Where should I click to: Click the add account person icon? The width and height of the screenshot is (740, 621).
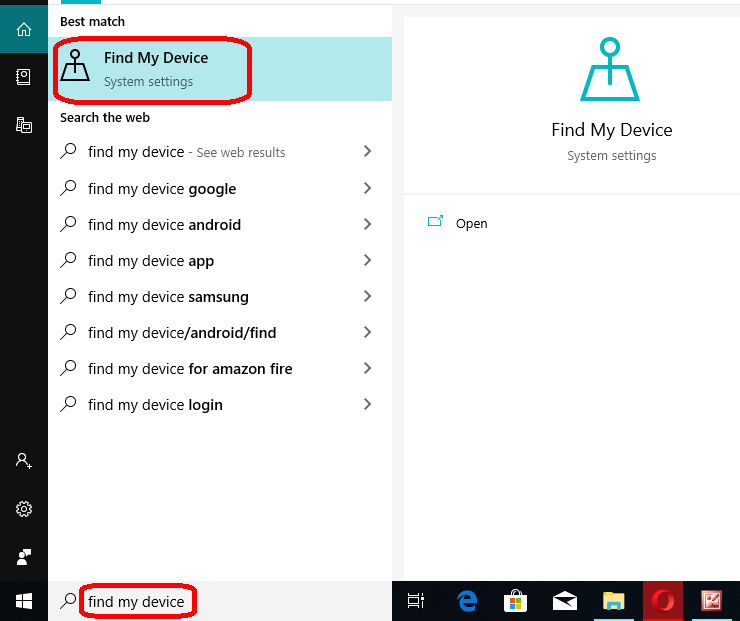24,460
